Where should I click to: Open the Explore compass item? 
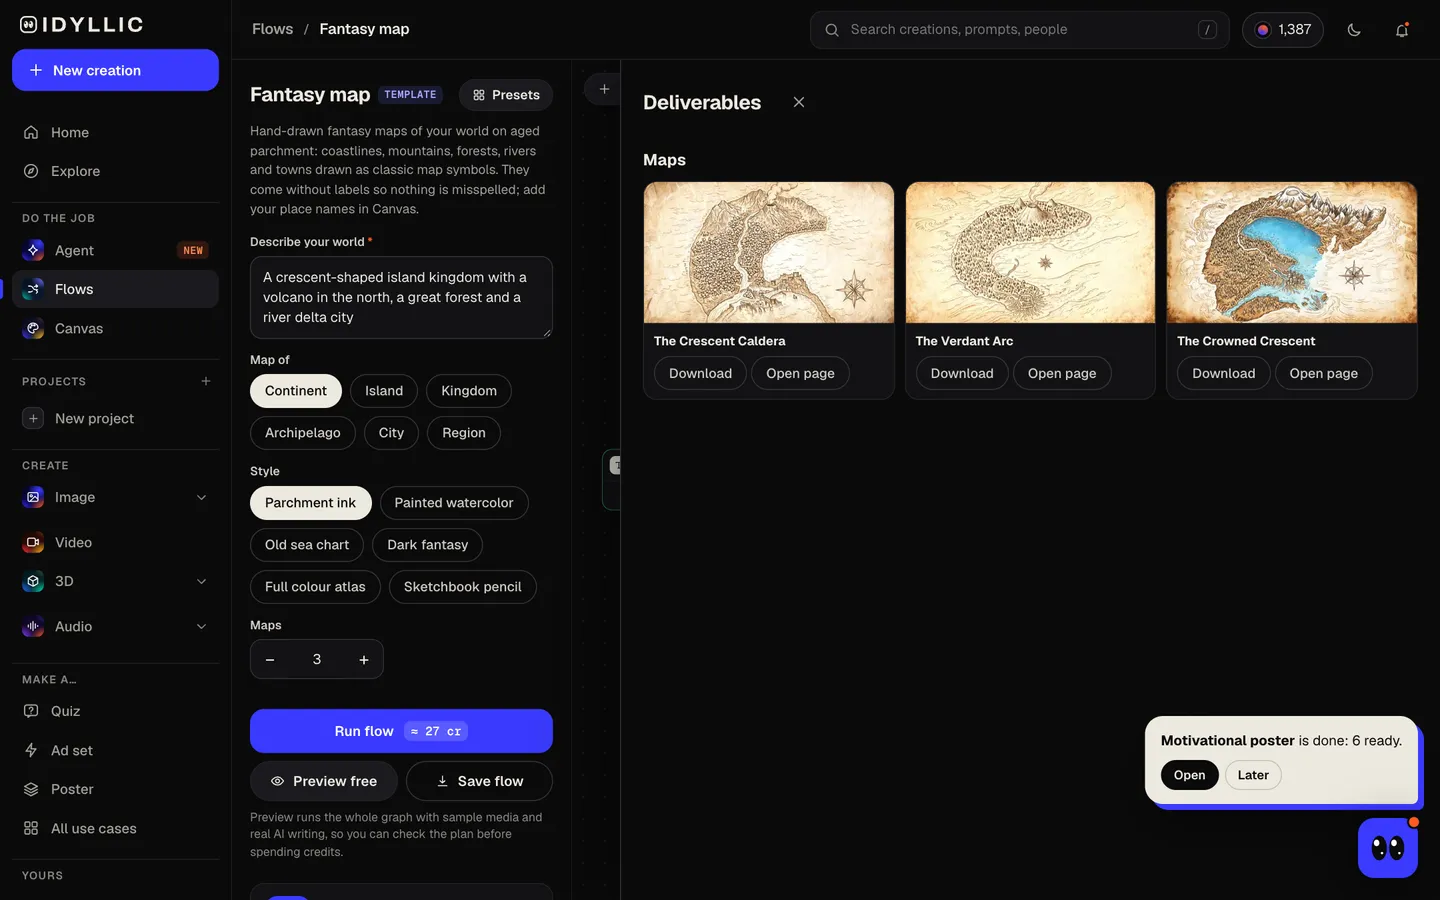(115, 171)
